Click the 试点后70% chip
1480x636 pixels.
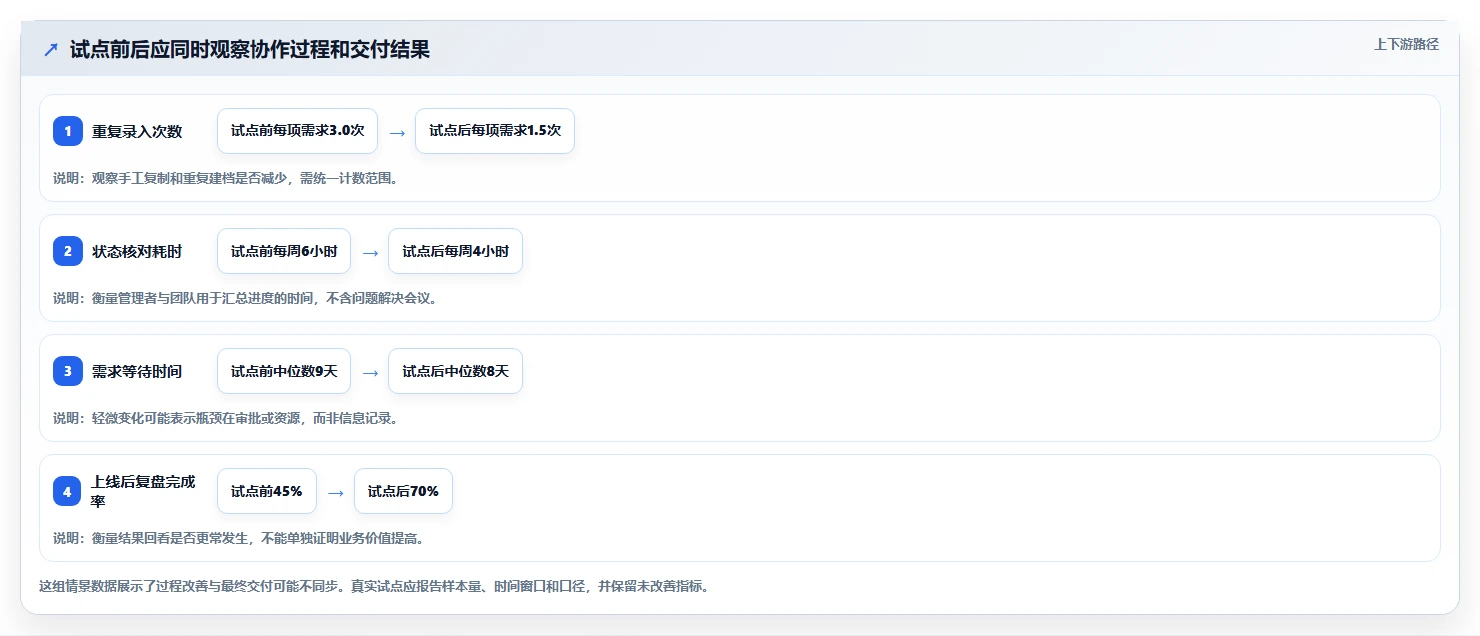point(403,491)
